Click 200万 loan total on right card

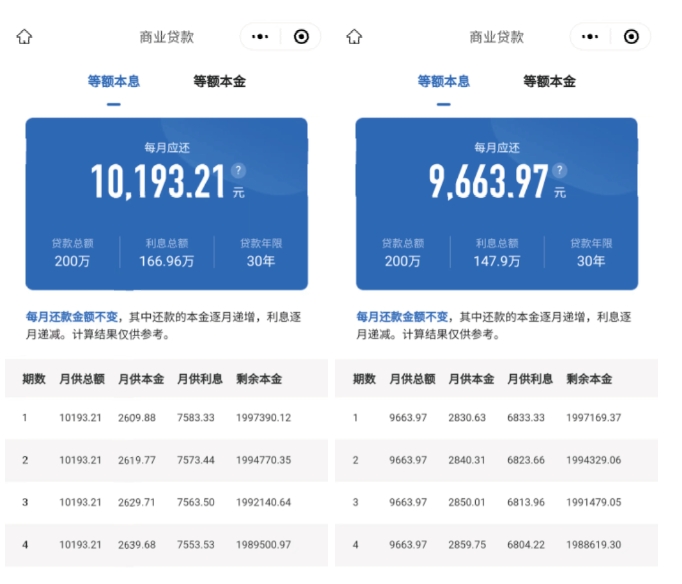[402, 261]
